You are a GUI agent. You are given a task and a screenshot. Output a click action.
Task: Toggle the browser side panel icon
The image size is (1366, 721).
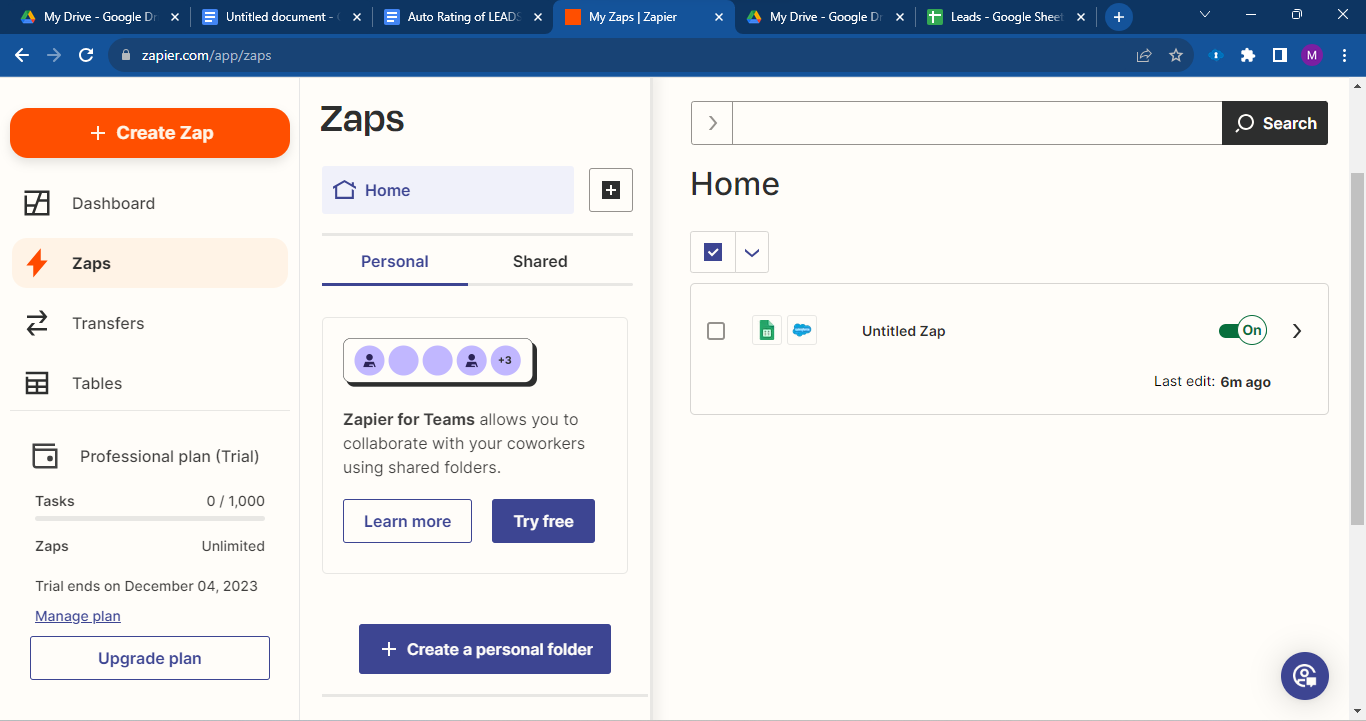(1280, 55)
